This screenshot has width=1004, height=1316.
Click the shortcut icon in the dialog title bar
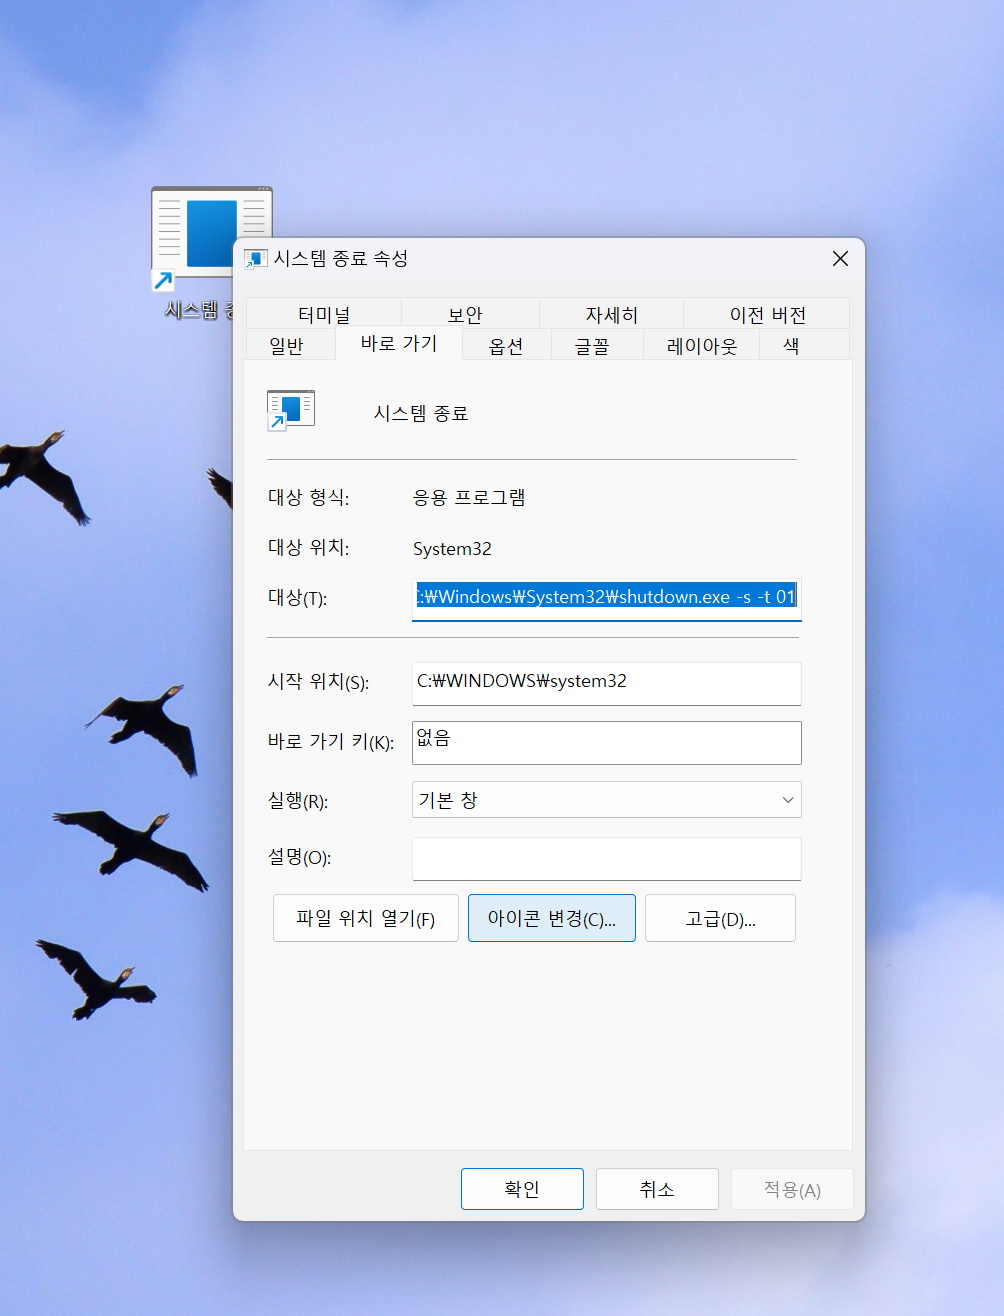pos(256,259)
